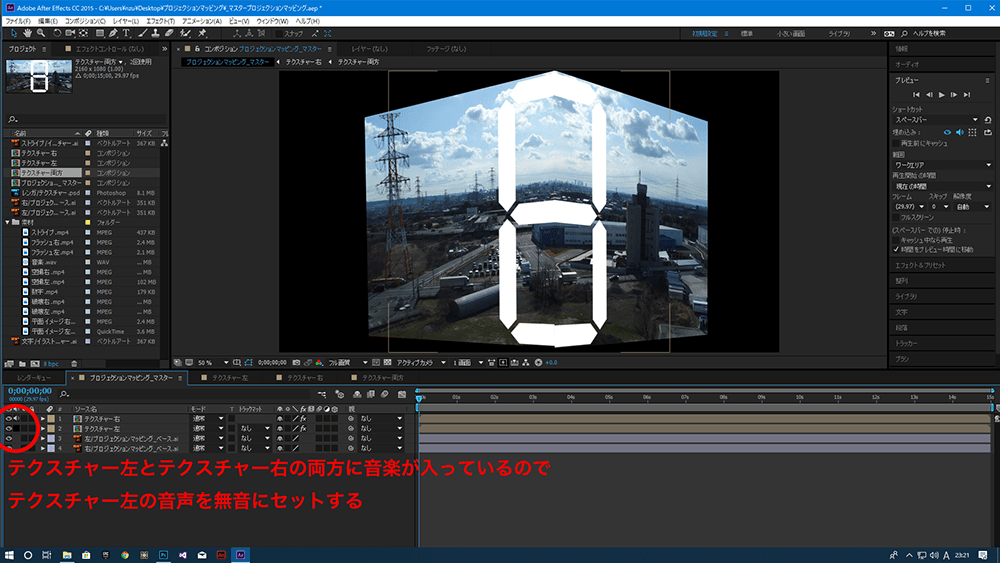Enable the フルスクリーン checkbox

pos(897,217)
